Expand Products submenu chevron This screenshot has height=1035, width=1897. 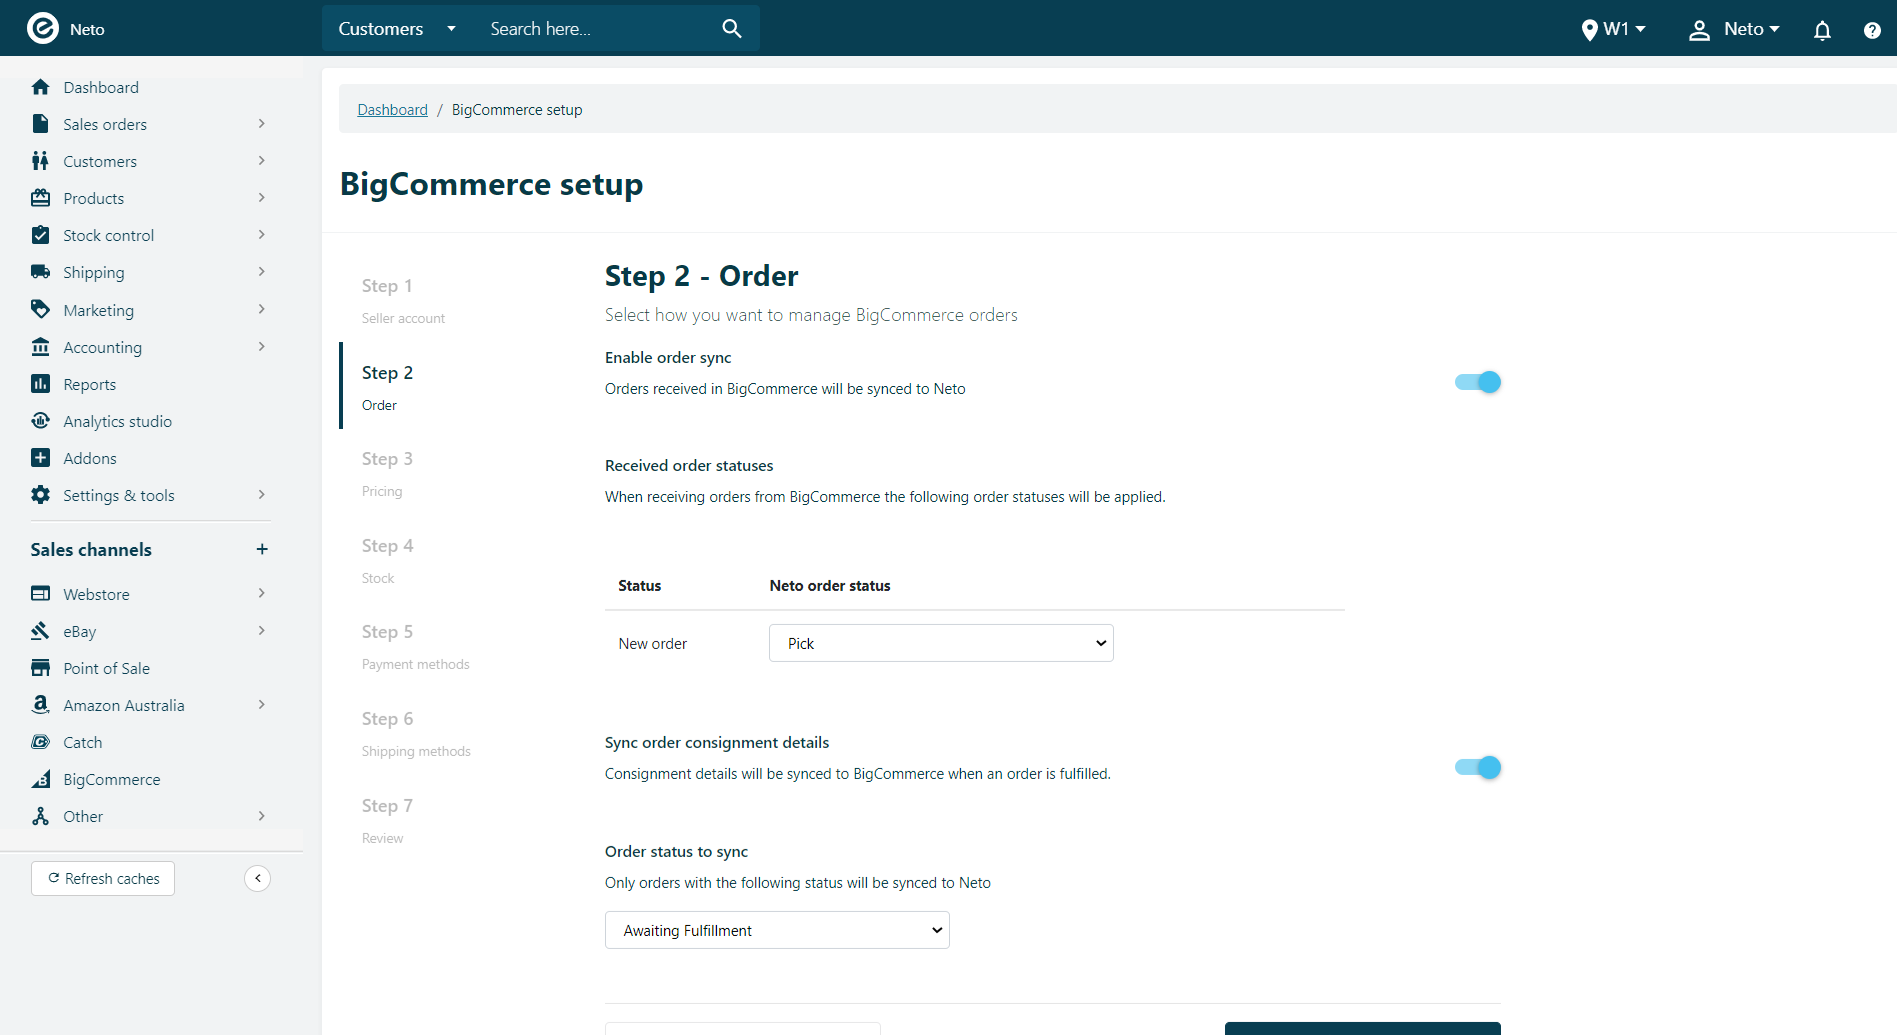pyautogui.click(x=262, y=198)
